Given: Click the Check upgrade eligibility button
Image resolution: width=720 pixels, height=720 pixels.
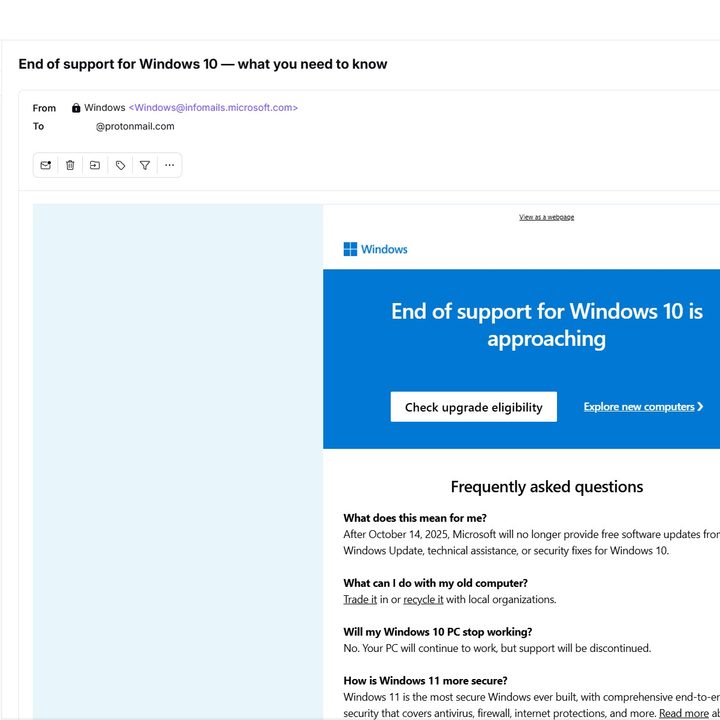Looking at the screenshot, I should click(x=473, y=407).
